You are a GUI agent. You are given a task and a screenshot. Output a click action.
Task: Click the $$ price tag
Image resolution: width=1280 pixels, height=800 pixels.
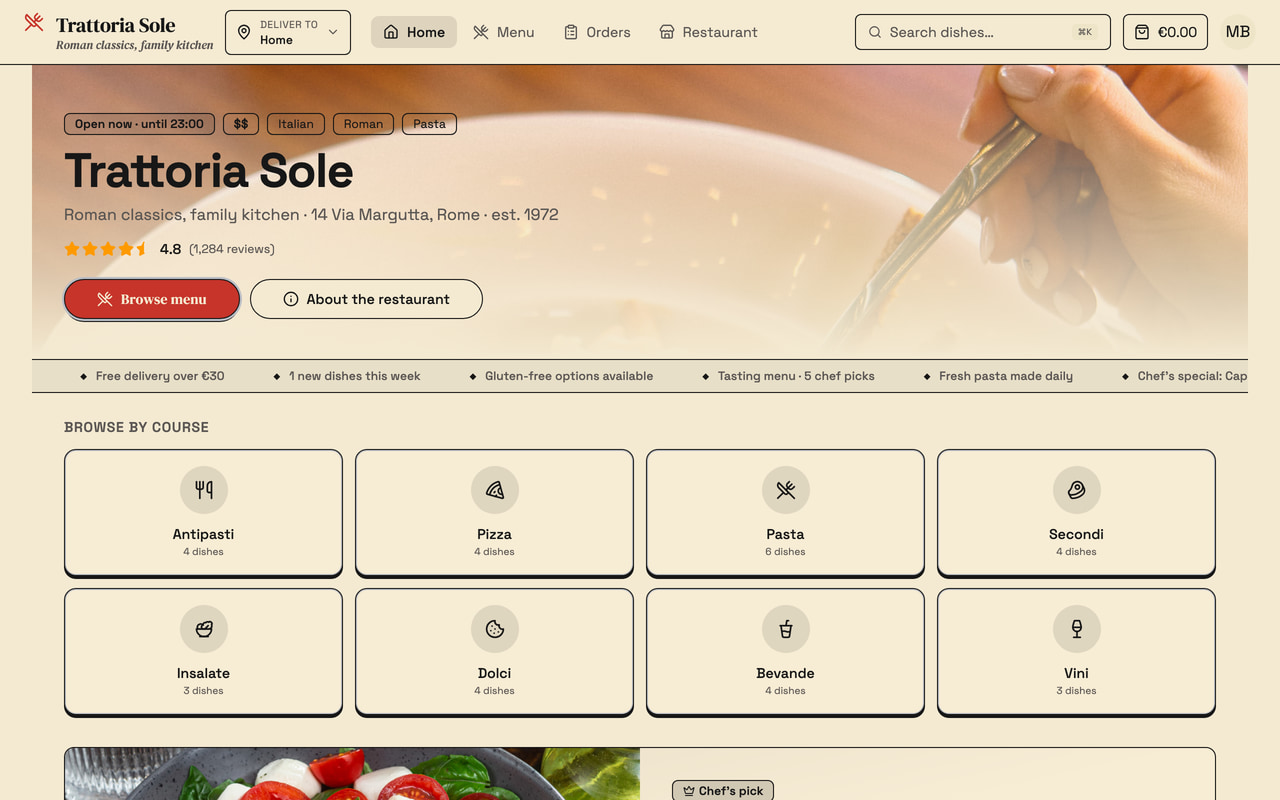point(241,124)
